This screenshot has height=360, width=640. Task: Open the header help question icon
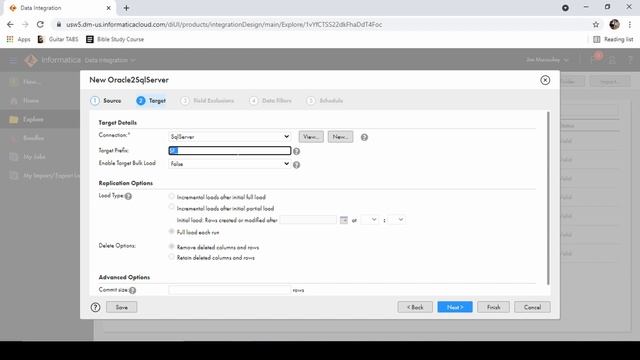(630, 60)
